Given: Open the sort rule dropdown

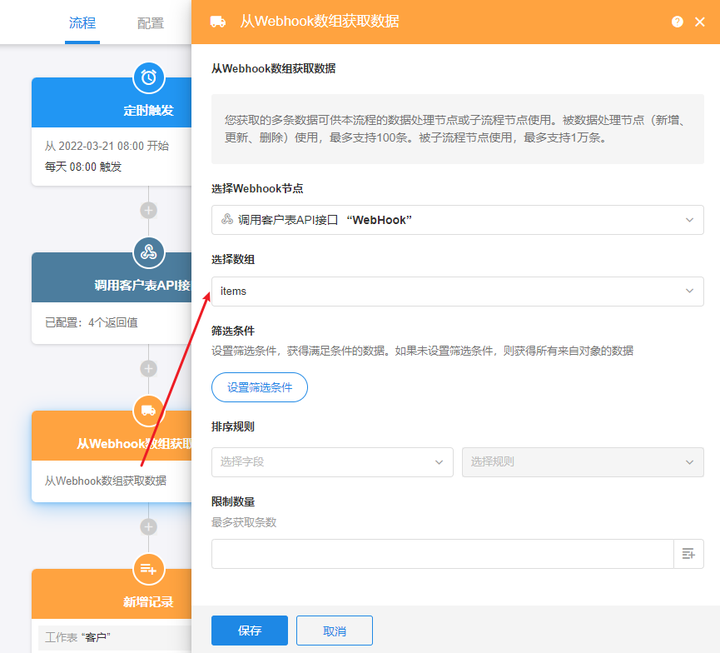Looking at the screenshot, I should click(x=583, y=462).
